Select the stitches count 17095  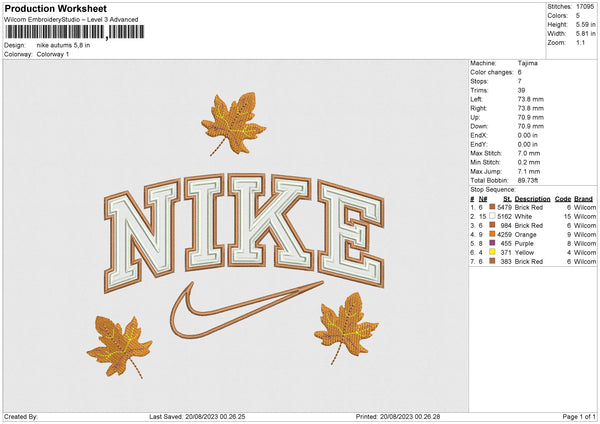(585, 7)
